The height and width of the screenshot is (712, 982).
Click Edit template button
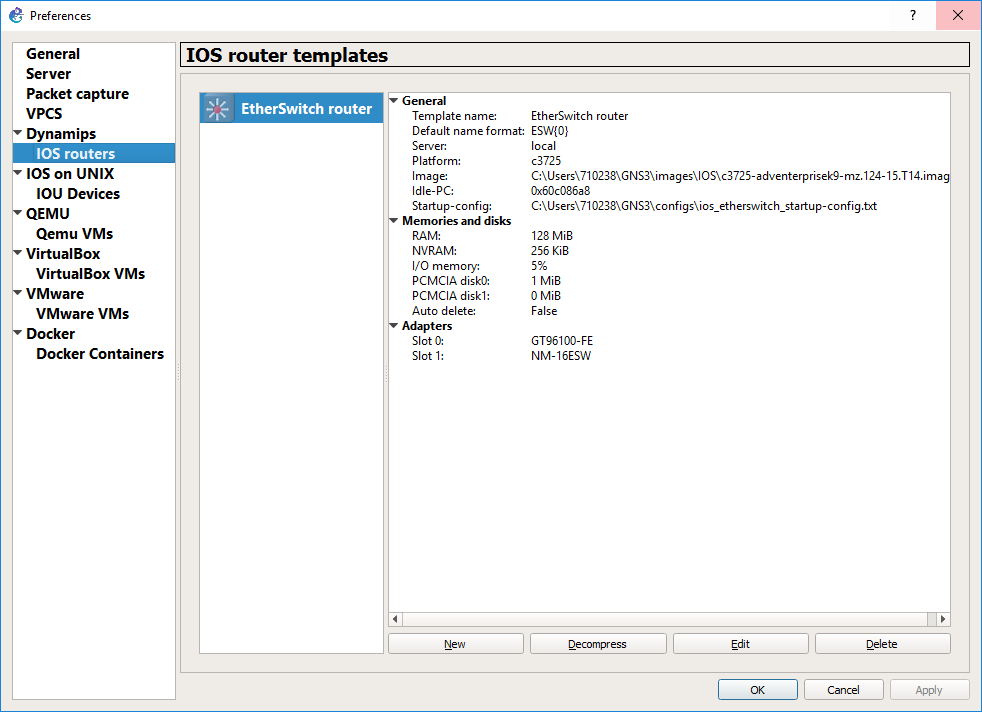(740, 644)
